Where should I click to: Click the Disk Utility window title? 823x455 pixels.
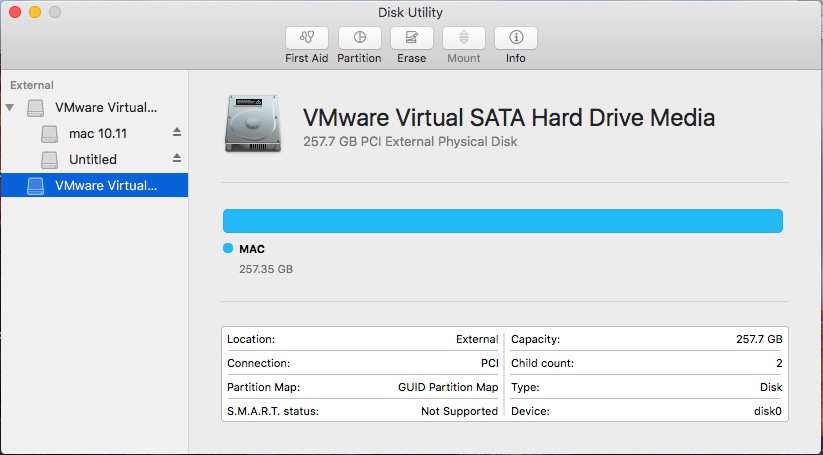point(410,12)
